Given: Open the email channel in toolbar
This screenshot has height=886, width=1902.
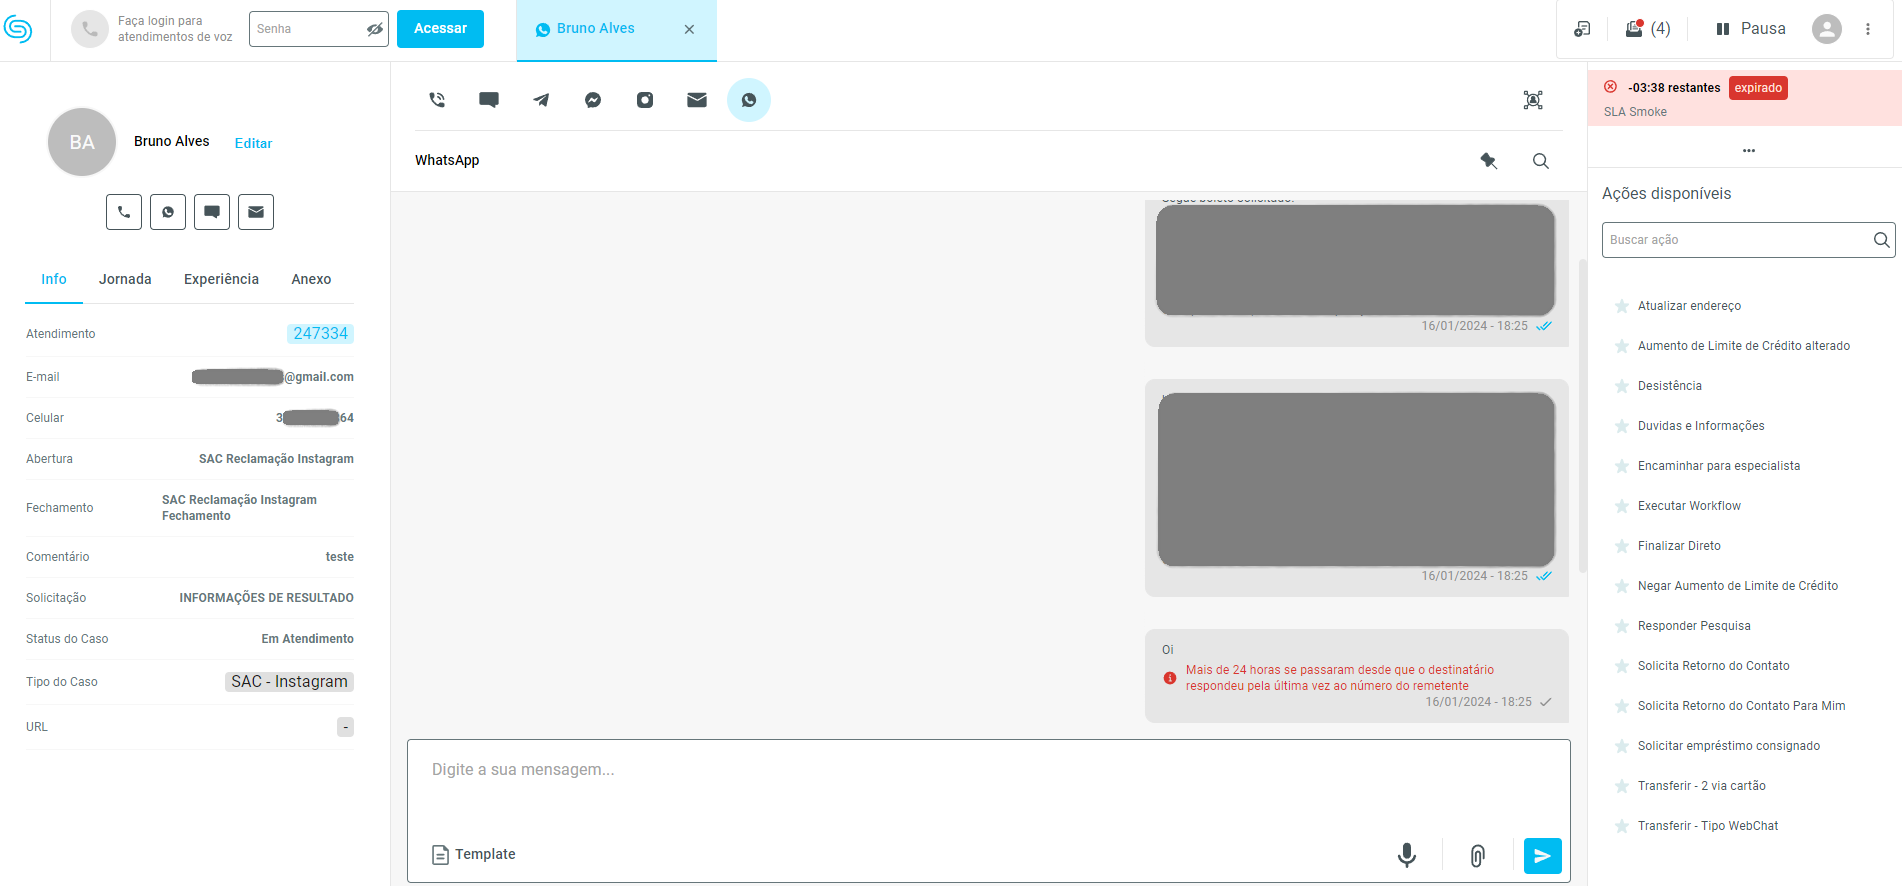Looking at the screenshot, I should pos(697,100).
